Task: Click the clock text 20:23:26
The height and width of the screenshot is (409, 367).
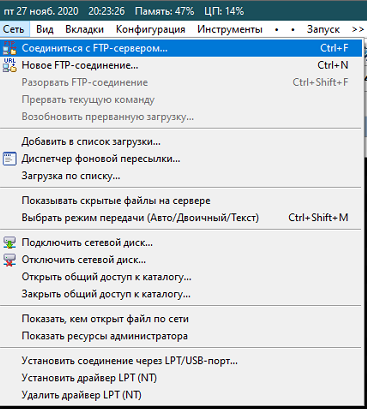Action: coord(107,11)
